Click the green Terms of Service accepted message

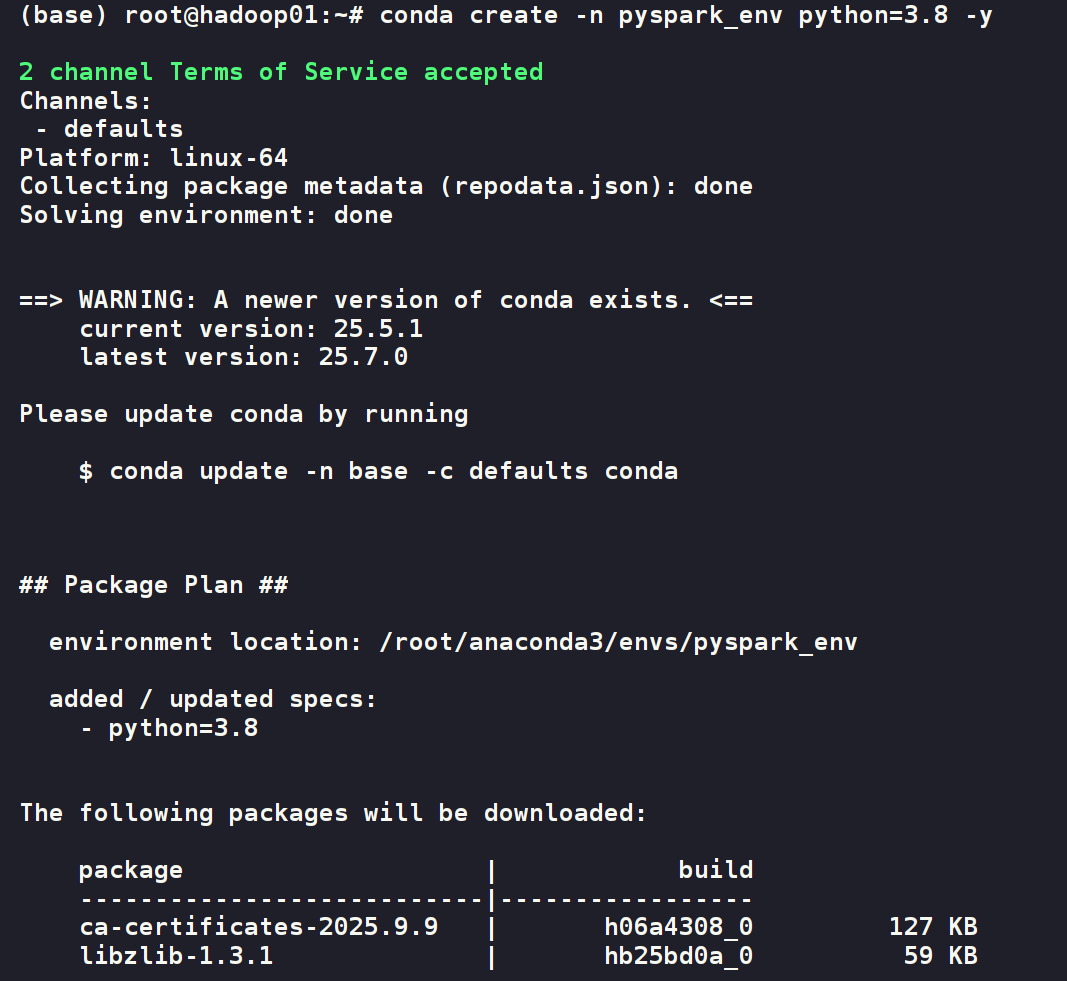(x=281, y=72)
